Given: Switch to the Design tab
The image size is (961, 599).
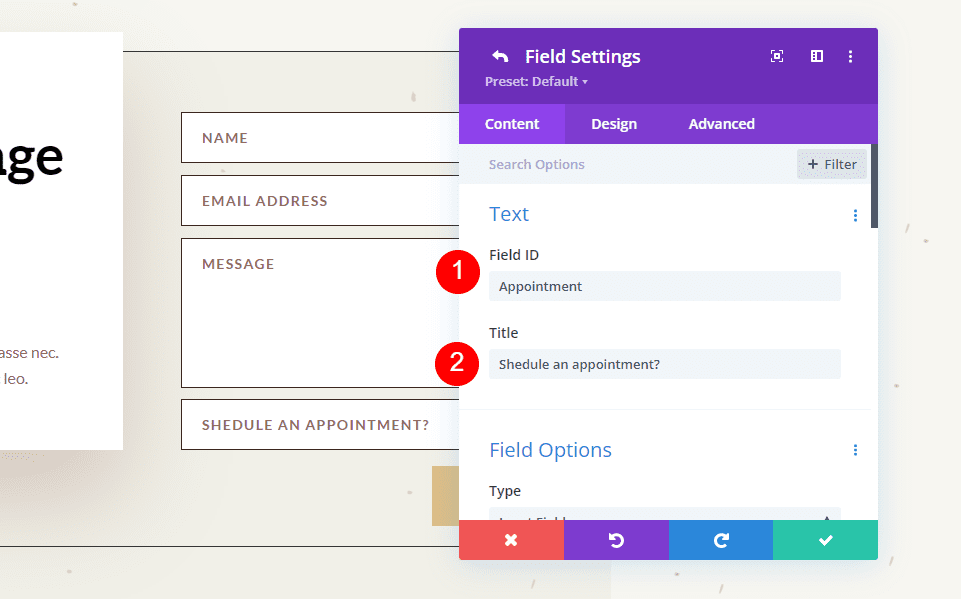Looking at the screenshot, I should click(613, 123).
